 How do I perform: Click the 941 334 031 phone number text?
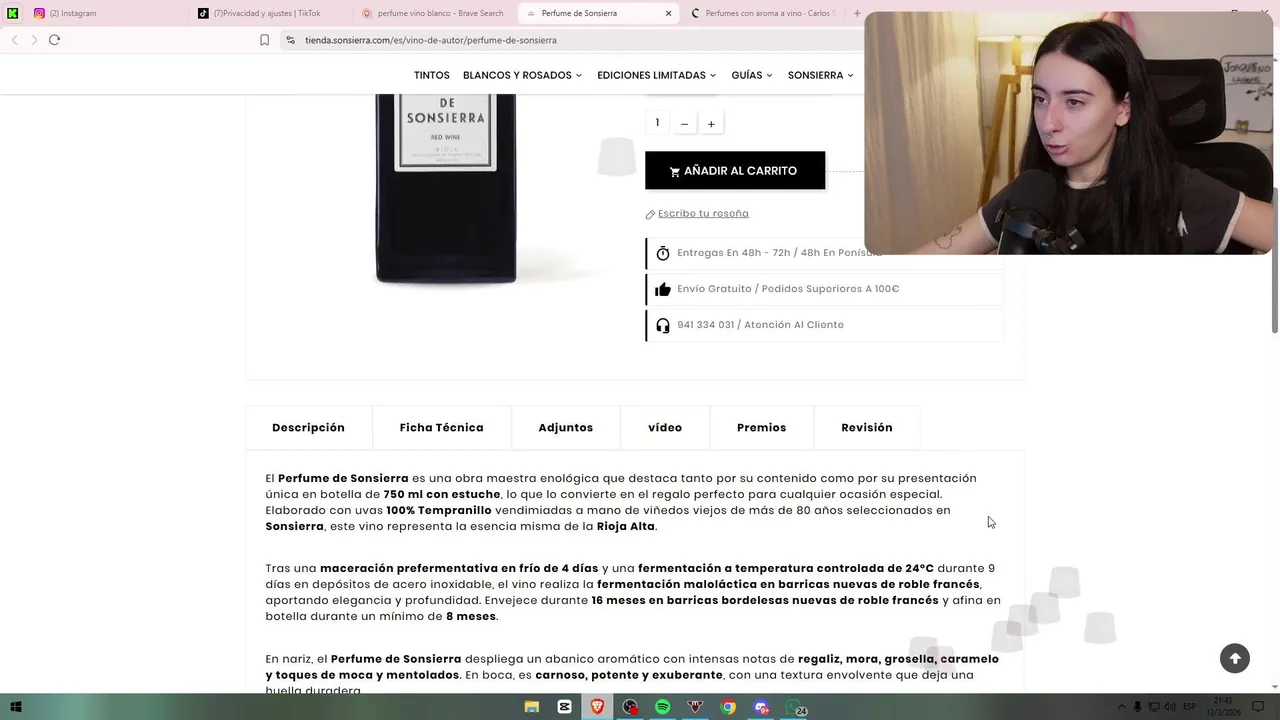[705, 325]
